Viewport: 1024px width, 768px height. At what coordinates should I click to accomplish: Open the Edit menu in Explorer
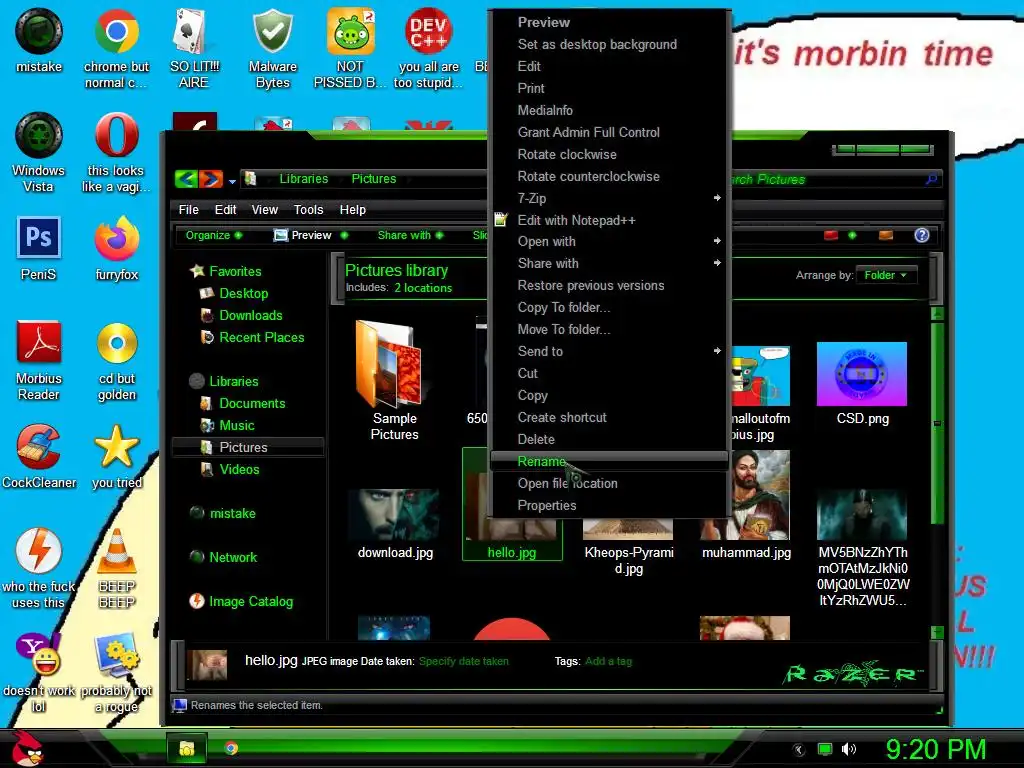[225, 210]
